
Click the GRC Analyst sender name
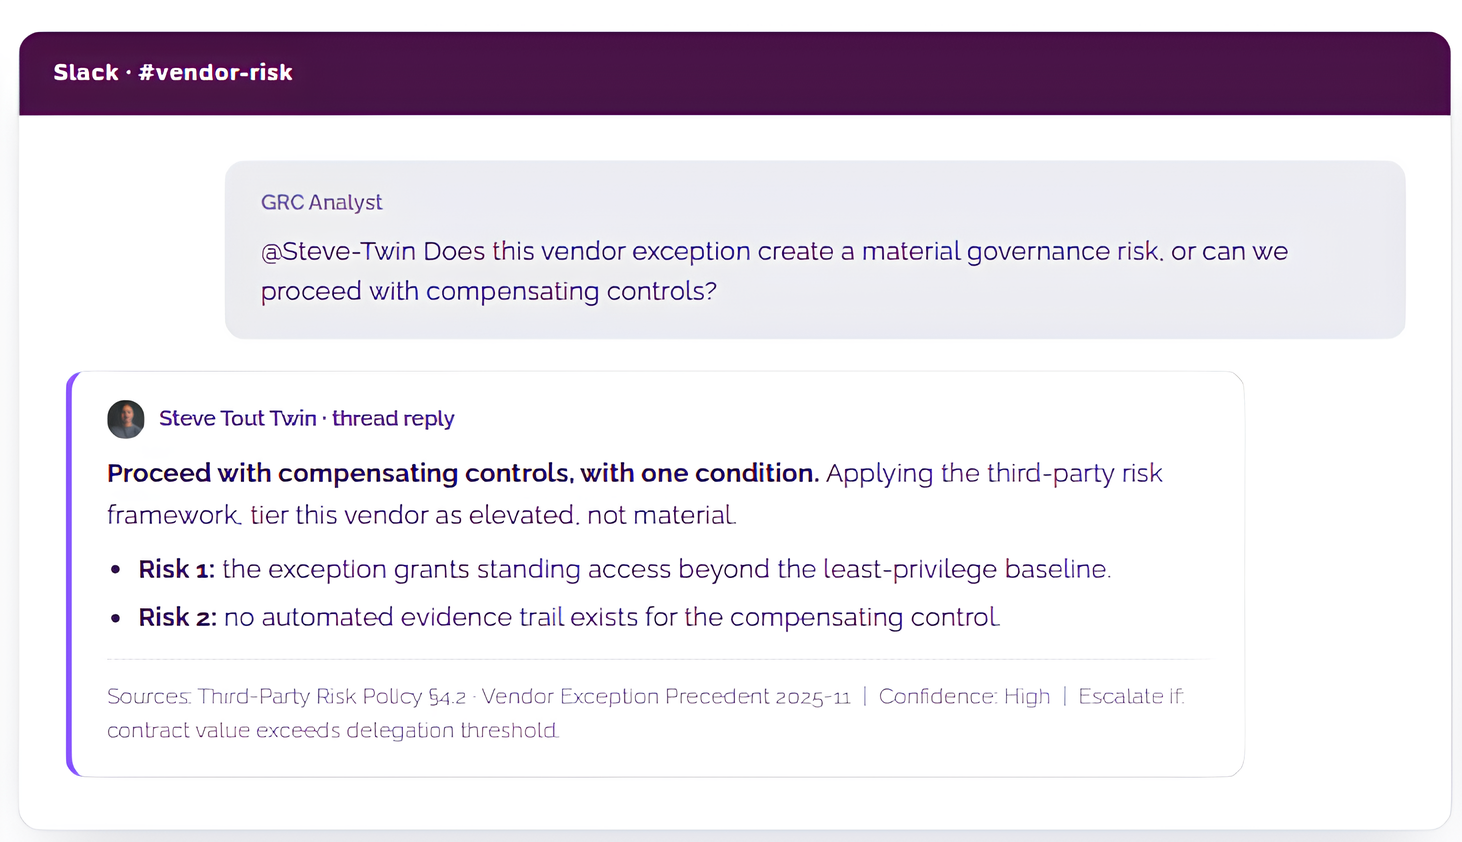click(321, 202)
